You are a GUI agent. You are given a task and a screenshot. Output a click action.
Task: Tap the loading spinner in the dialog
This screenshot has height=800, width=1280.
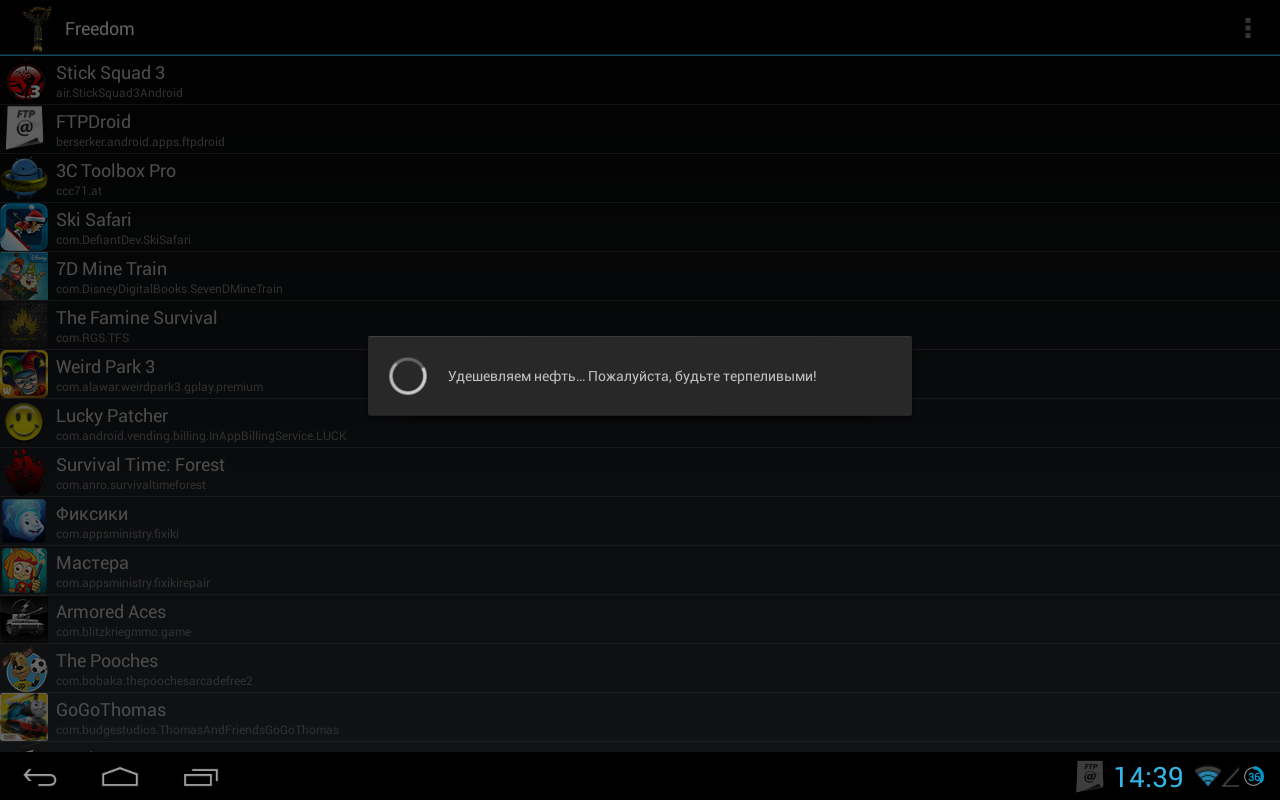click(x=408, y=376)
